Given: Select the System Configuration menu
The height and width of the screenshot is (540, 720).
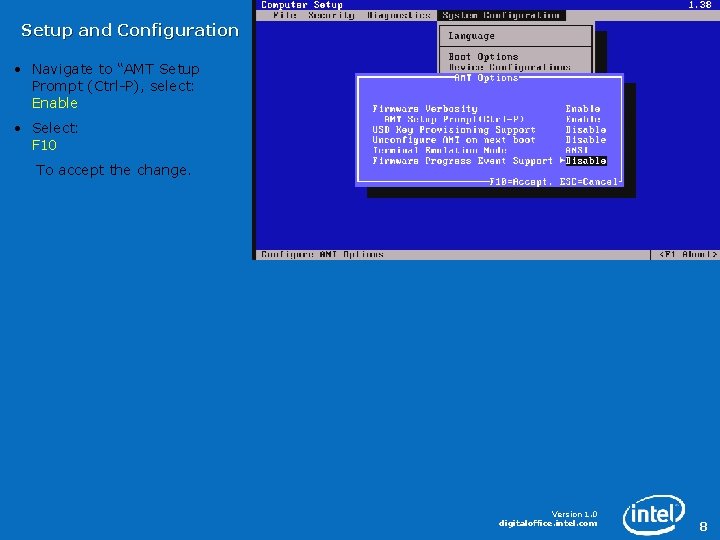Looking at the screenshot, I should click(x=501, y=15).
